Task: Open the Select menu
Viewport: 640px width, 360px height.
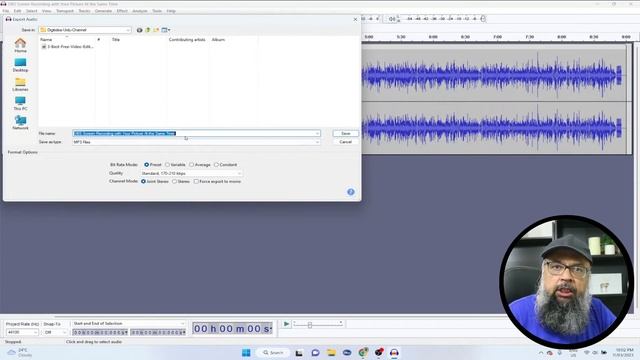Action: [31, 11]
